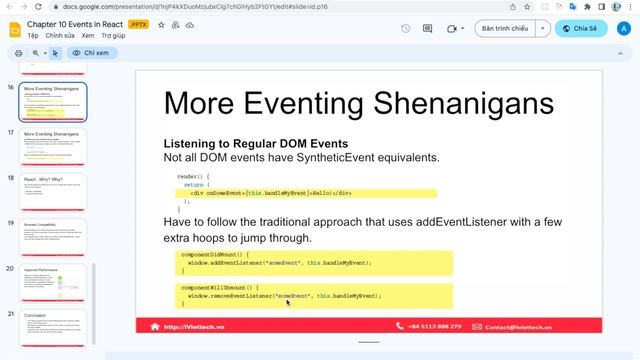Select slide 18 React Why thumbnail
This screenshot has height=360, width=640.
tap(53, 193)
